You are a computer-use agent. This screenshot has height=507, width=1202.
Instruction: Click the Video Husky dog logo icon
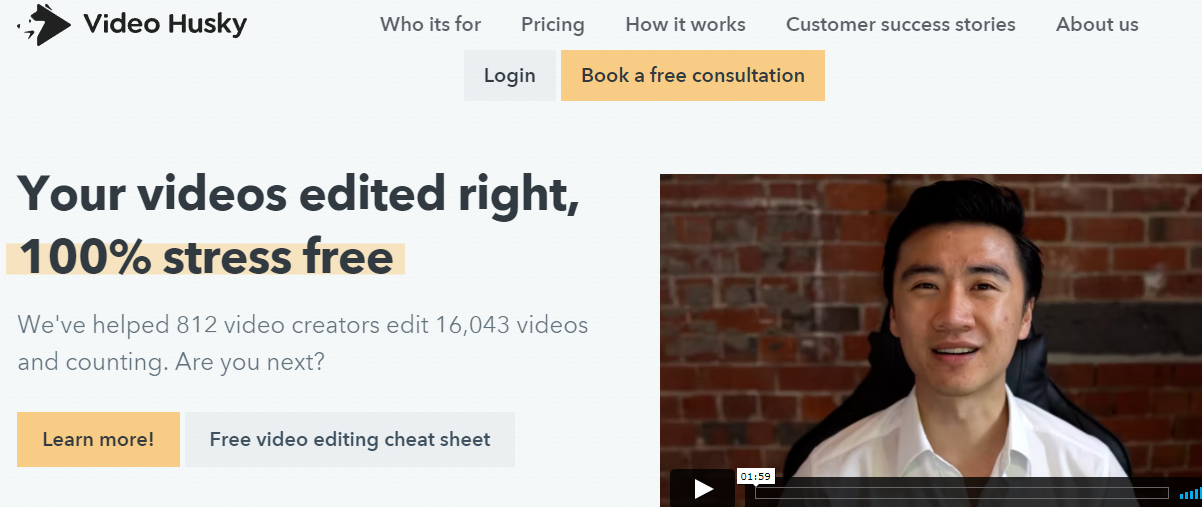44,25
